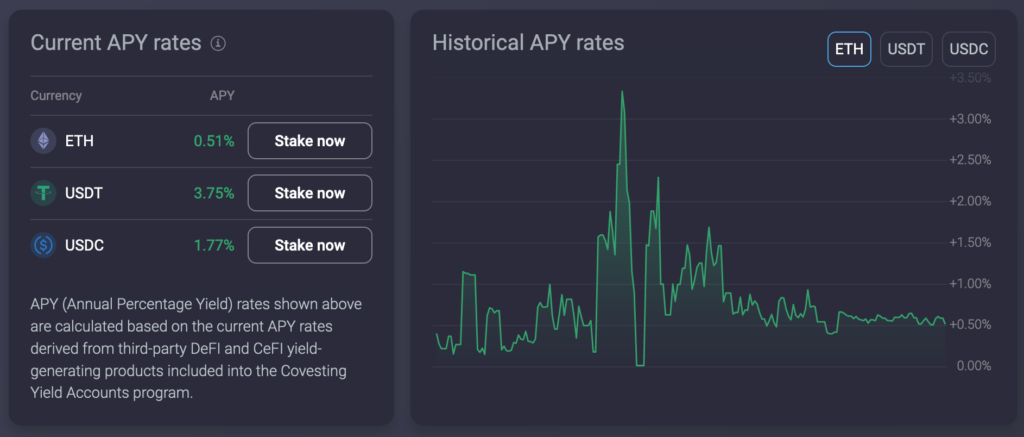Screen dimensions: 1024x437
Task: Click the Ethereum coin icon
Action: tap(43, 141)
